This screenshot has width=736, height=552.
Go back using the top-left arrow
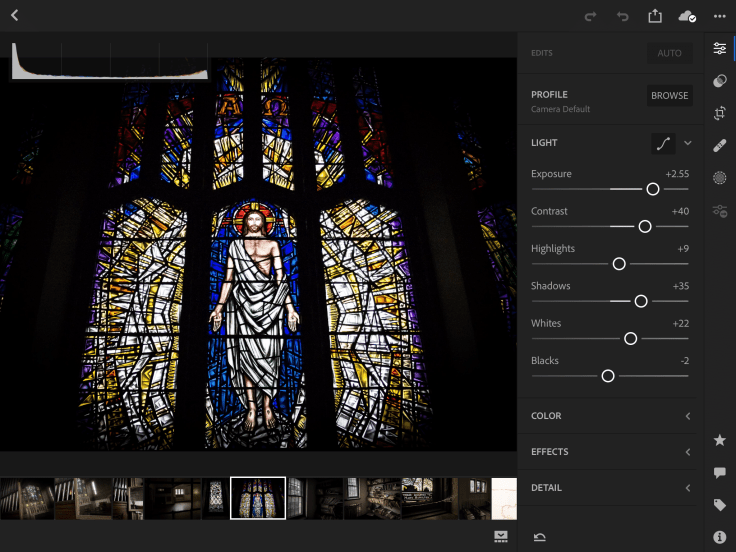pos(15,15)
